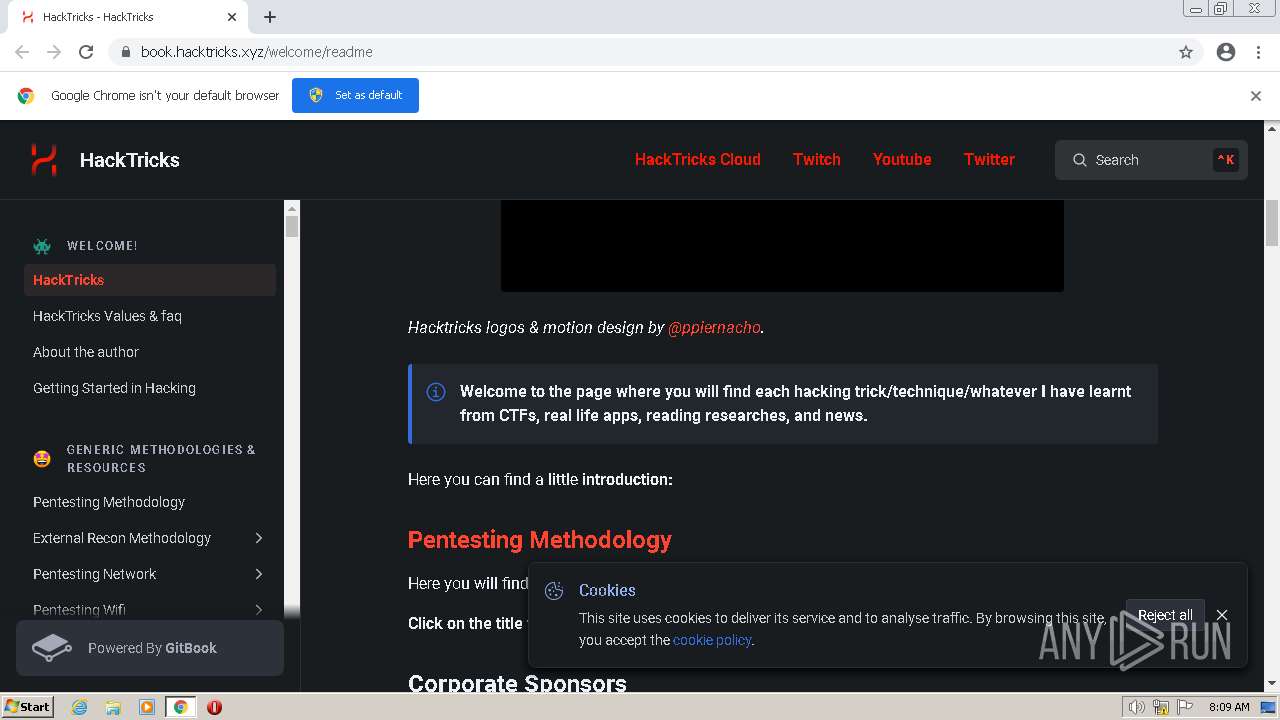Click the volume icon in the system tray
Screen dimensions: 1280x720
1137,707
